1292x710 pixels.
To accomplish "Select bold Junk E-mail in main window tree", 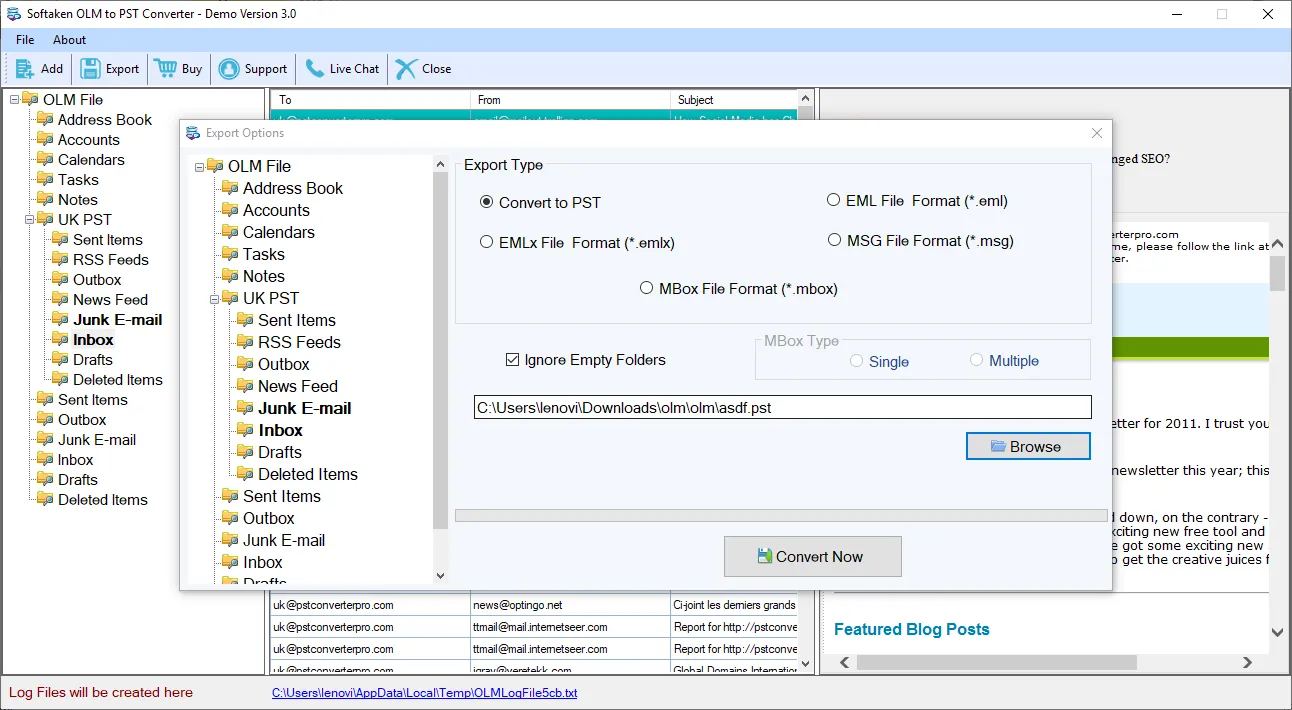I will (118, 320).
